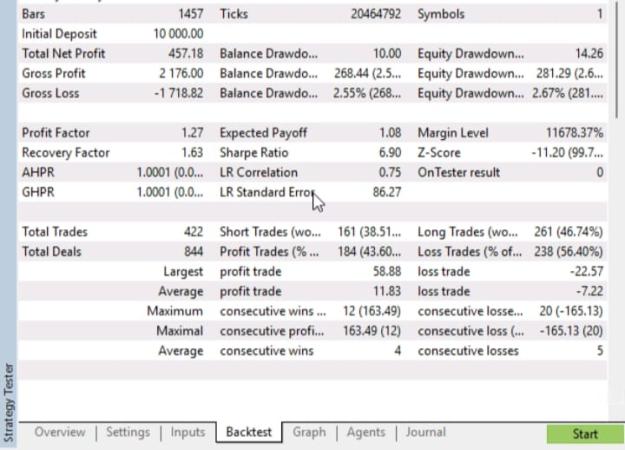Open the Inputs tab
This screenshot has height=450, width=625.
tap(188, 432)
